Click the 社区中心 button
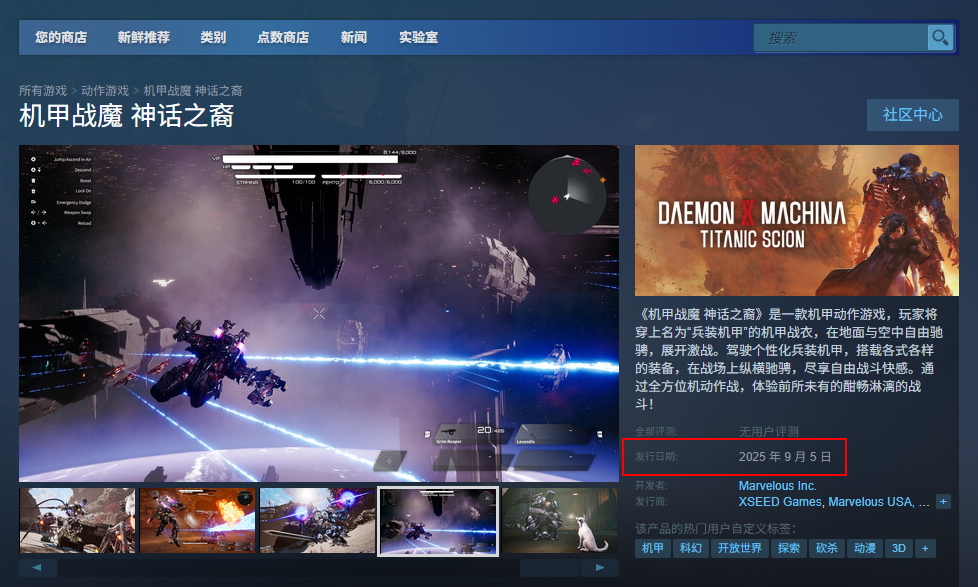This screenshot has height=587, width=978. (x=912, y=115)
